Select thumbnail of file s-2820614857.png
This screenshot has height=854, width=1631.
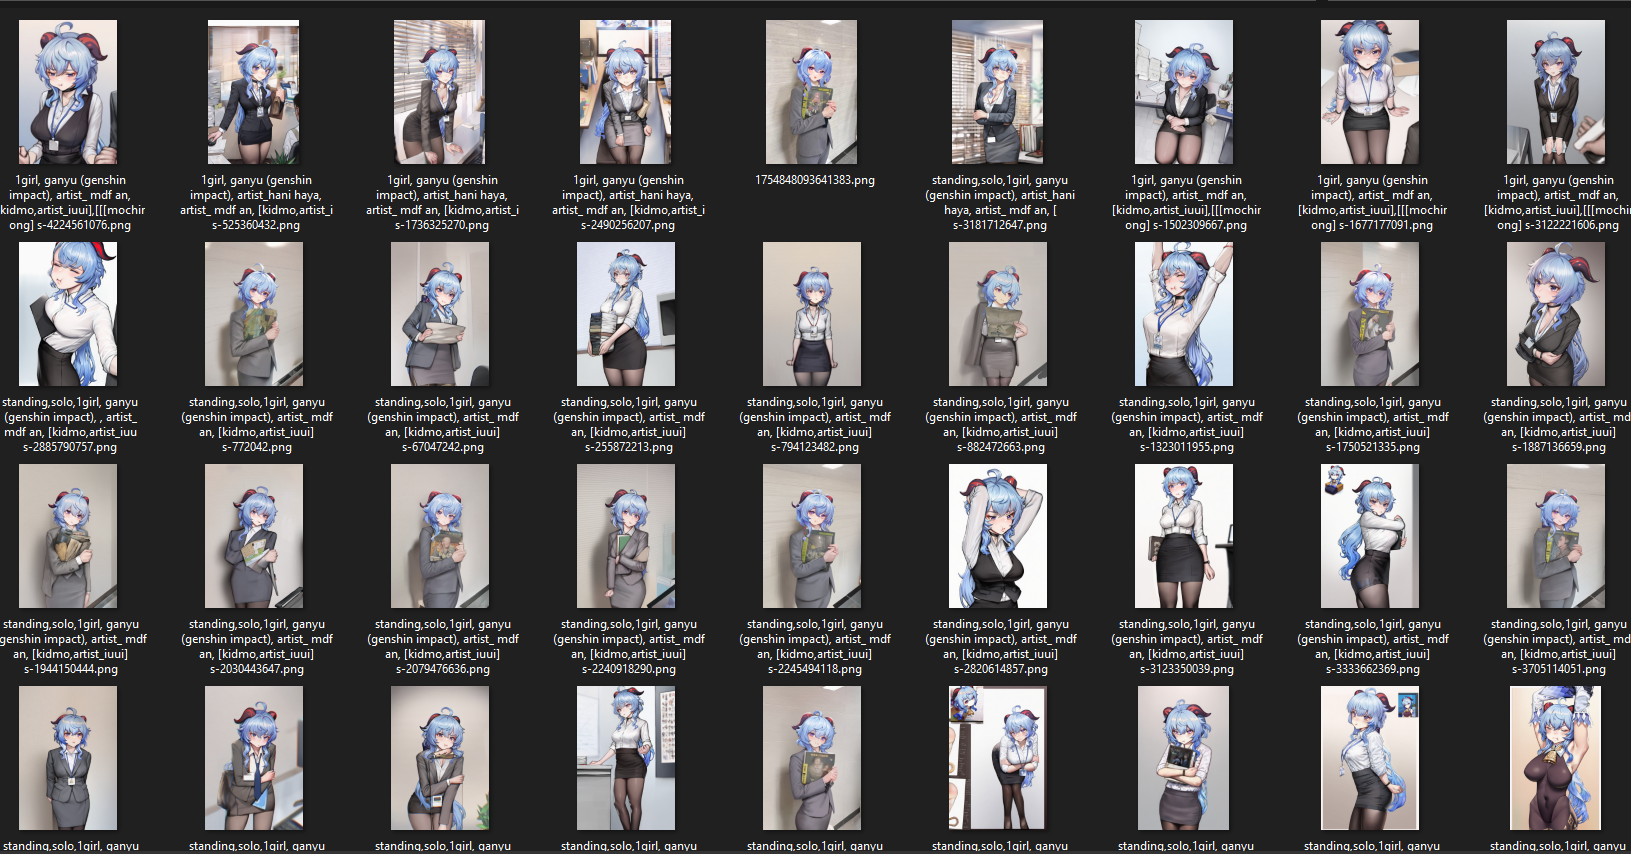coord(998,536)
